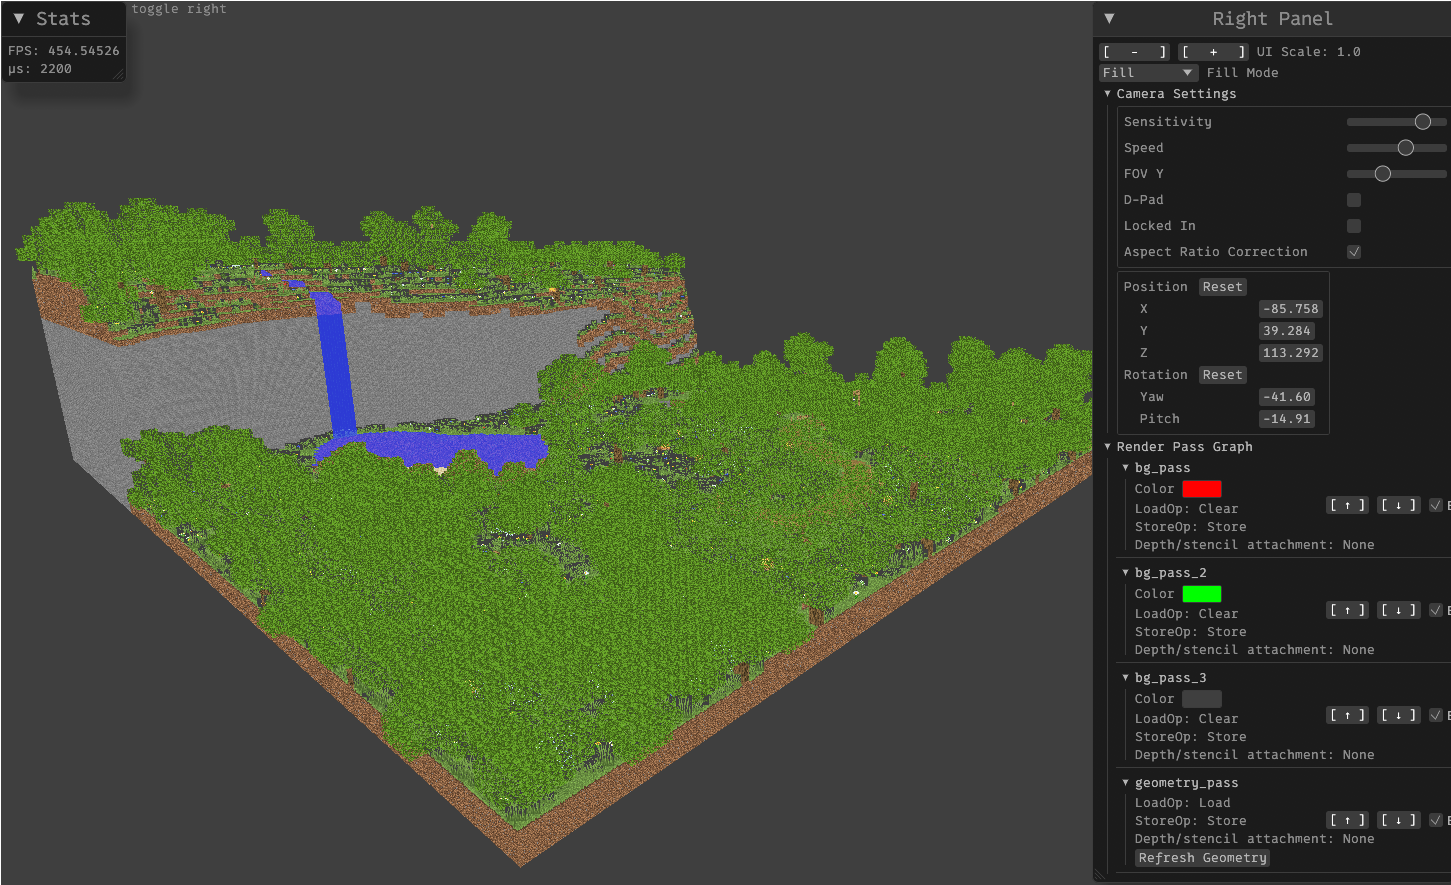This screenshot has width=1451, height=885.
Task: Click the Y position value field
Action: coord(1286,330)
